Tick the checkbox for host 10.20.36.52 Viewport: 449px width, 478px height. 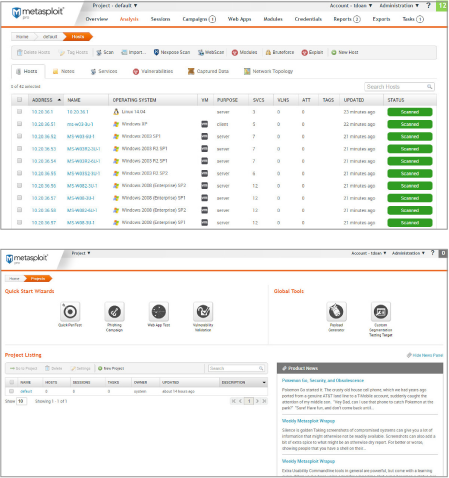pyautogui.click(x=19, y=136)
